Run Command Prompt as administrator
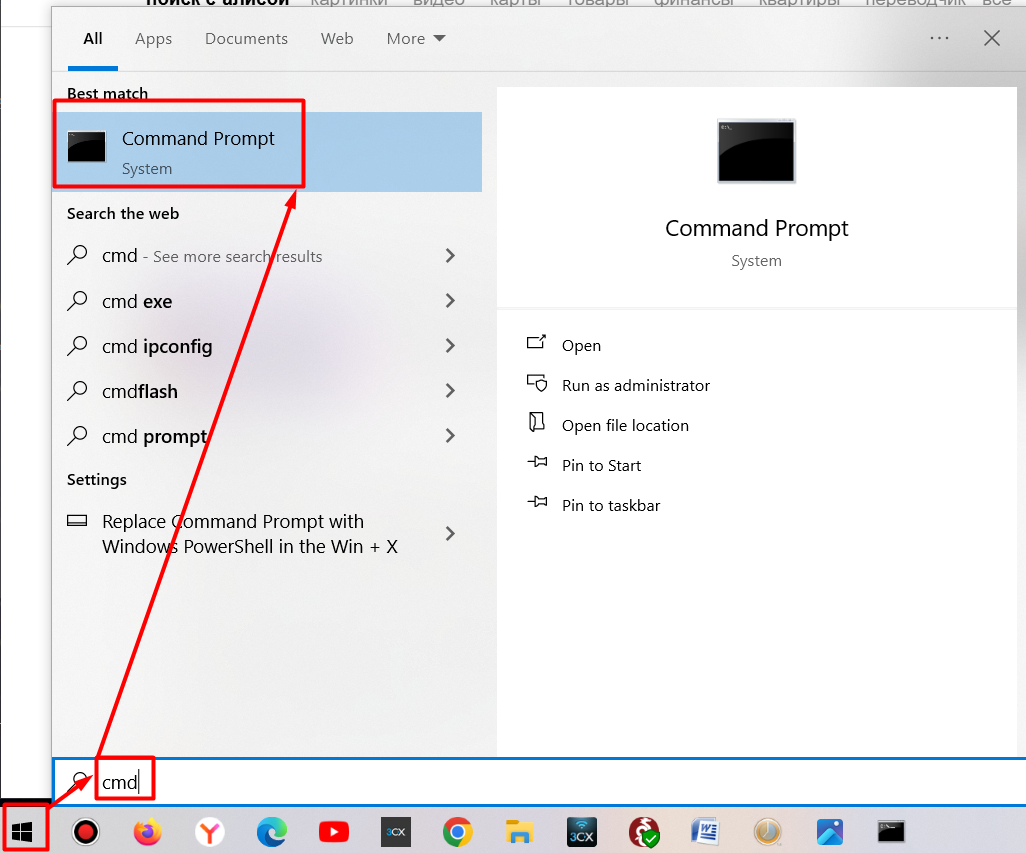Screen dimensions: 1026x853 pyautogui.click(x=635, y=385)
